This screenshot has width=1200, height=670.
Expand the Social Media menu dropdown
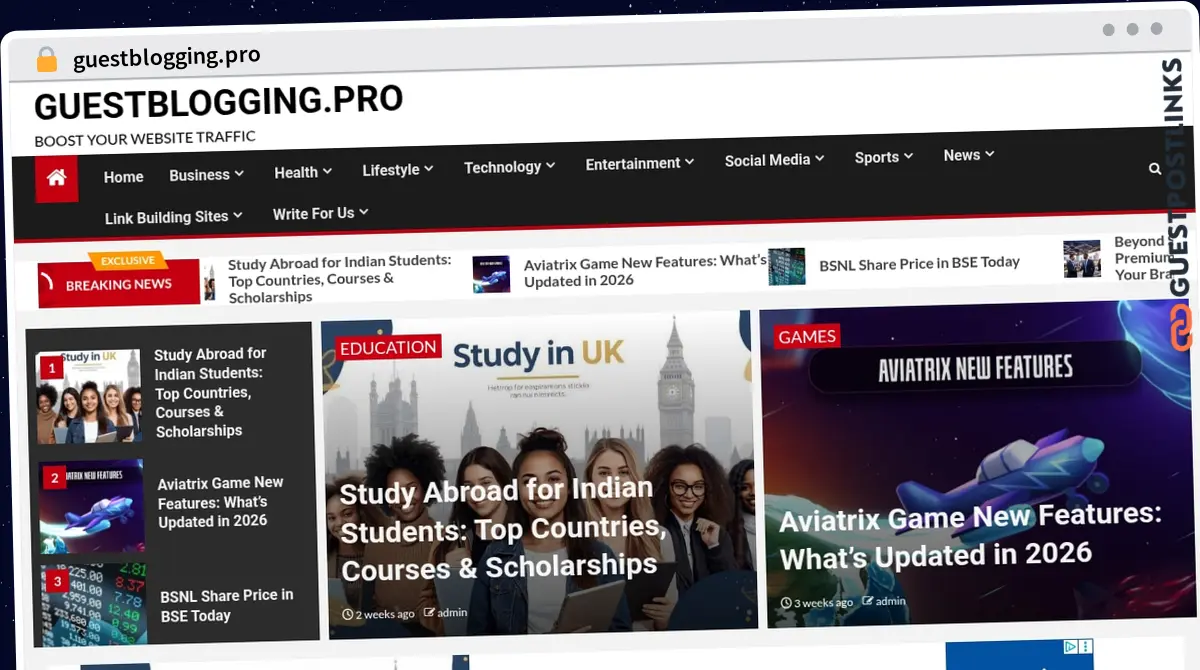coord(775,159)
